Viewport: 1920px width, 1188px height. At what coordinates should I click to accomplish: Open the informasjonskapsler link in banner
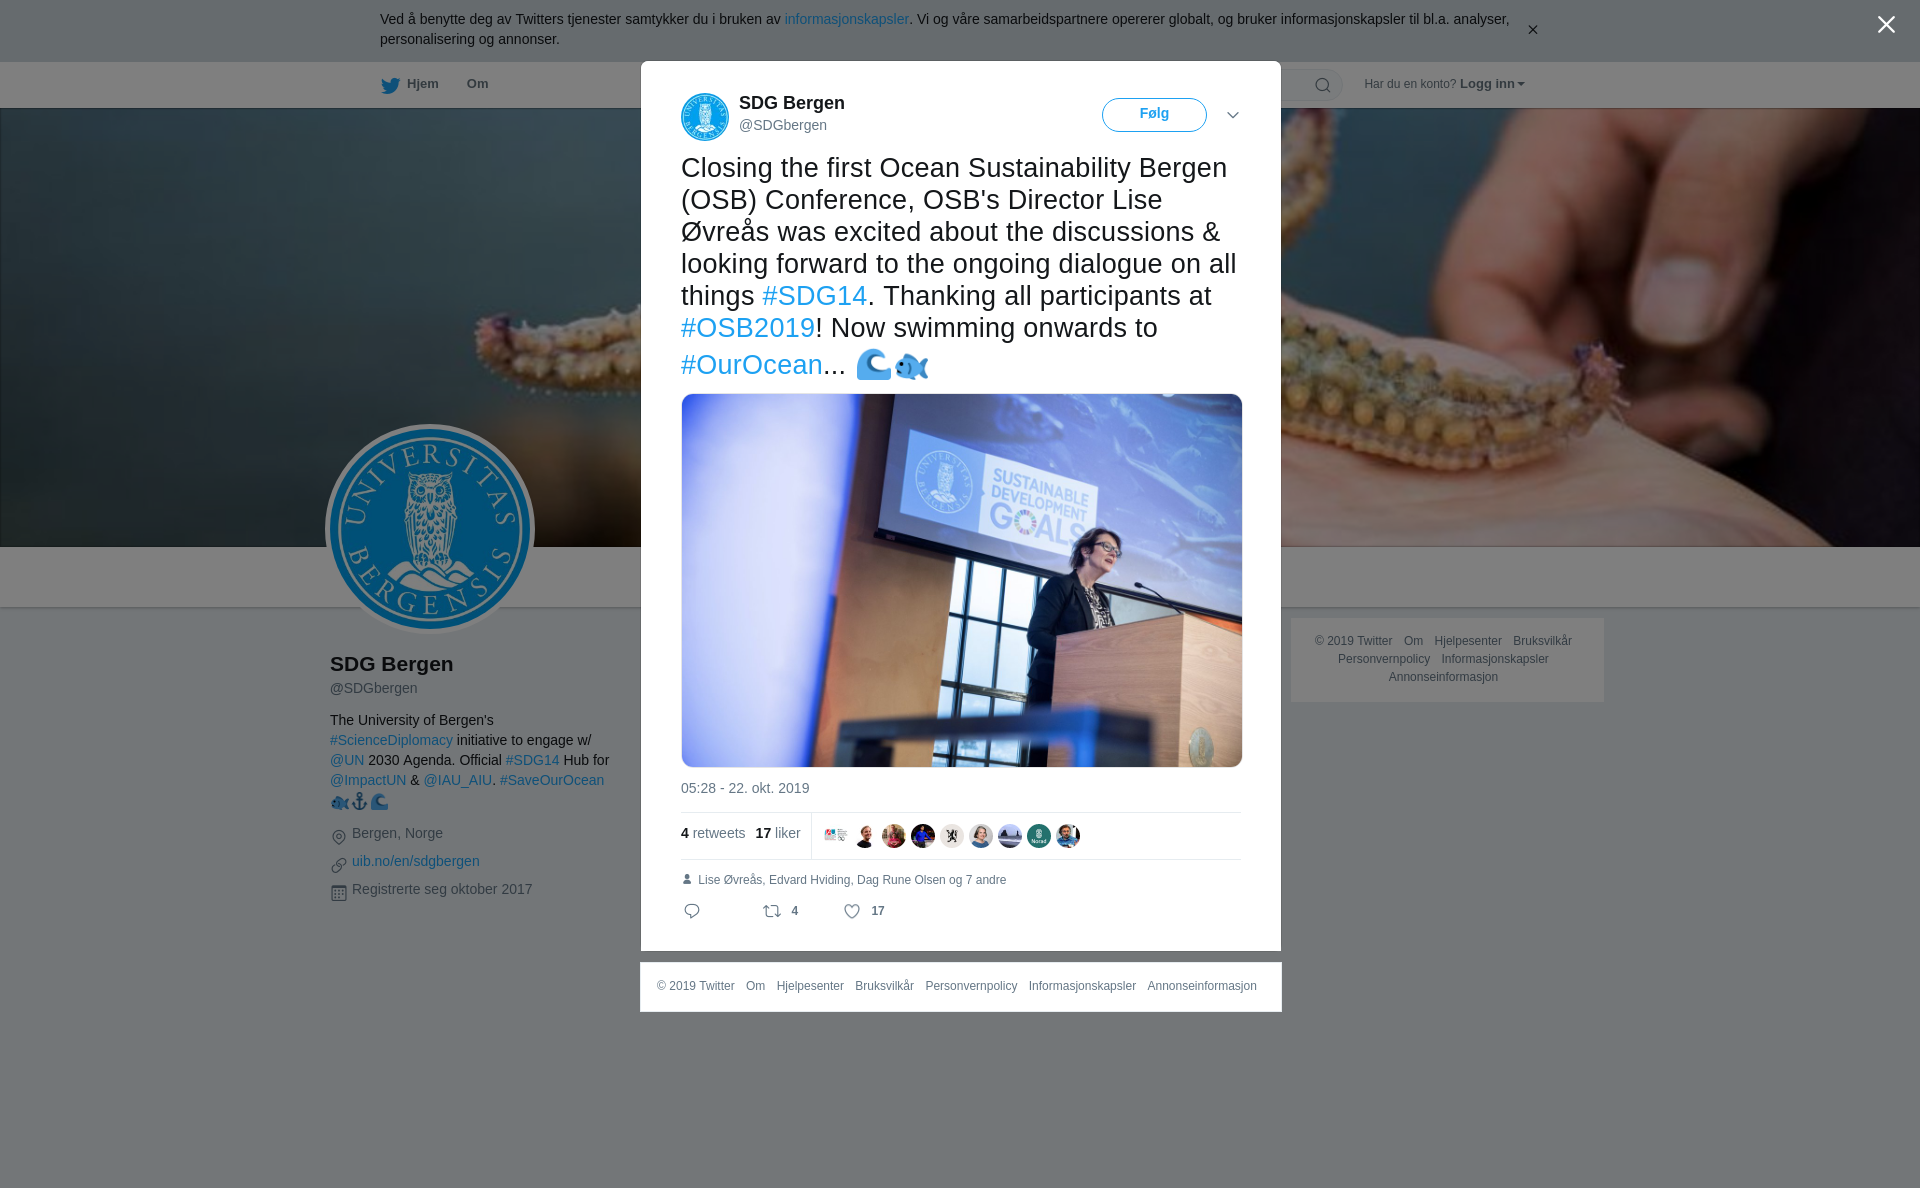[x=846, y=19]
